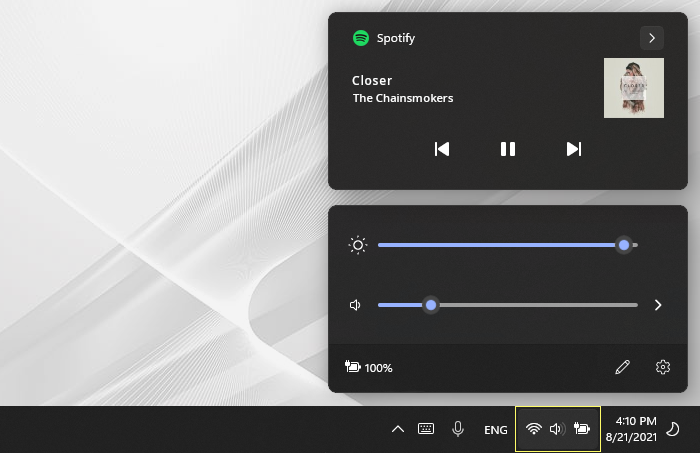
Task: Click the 100% battery text
Action: coord(379,368)
